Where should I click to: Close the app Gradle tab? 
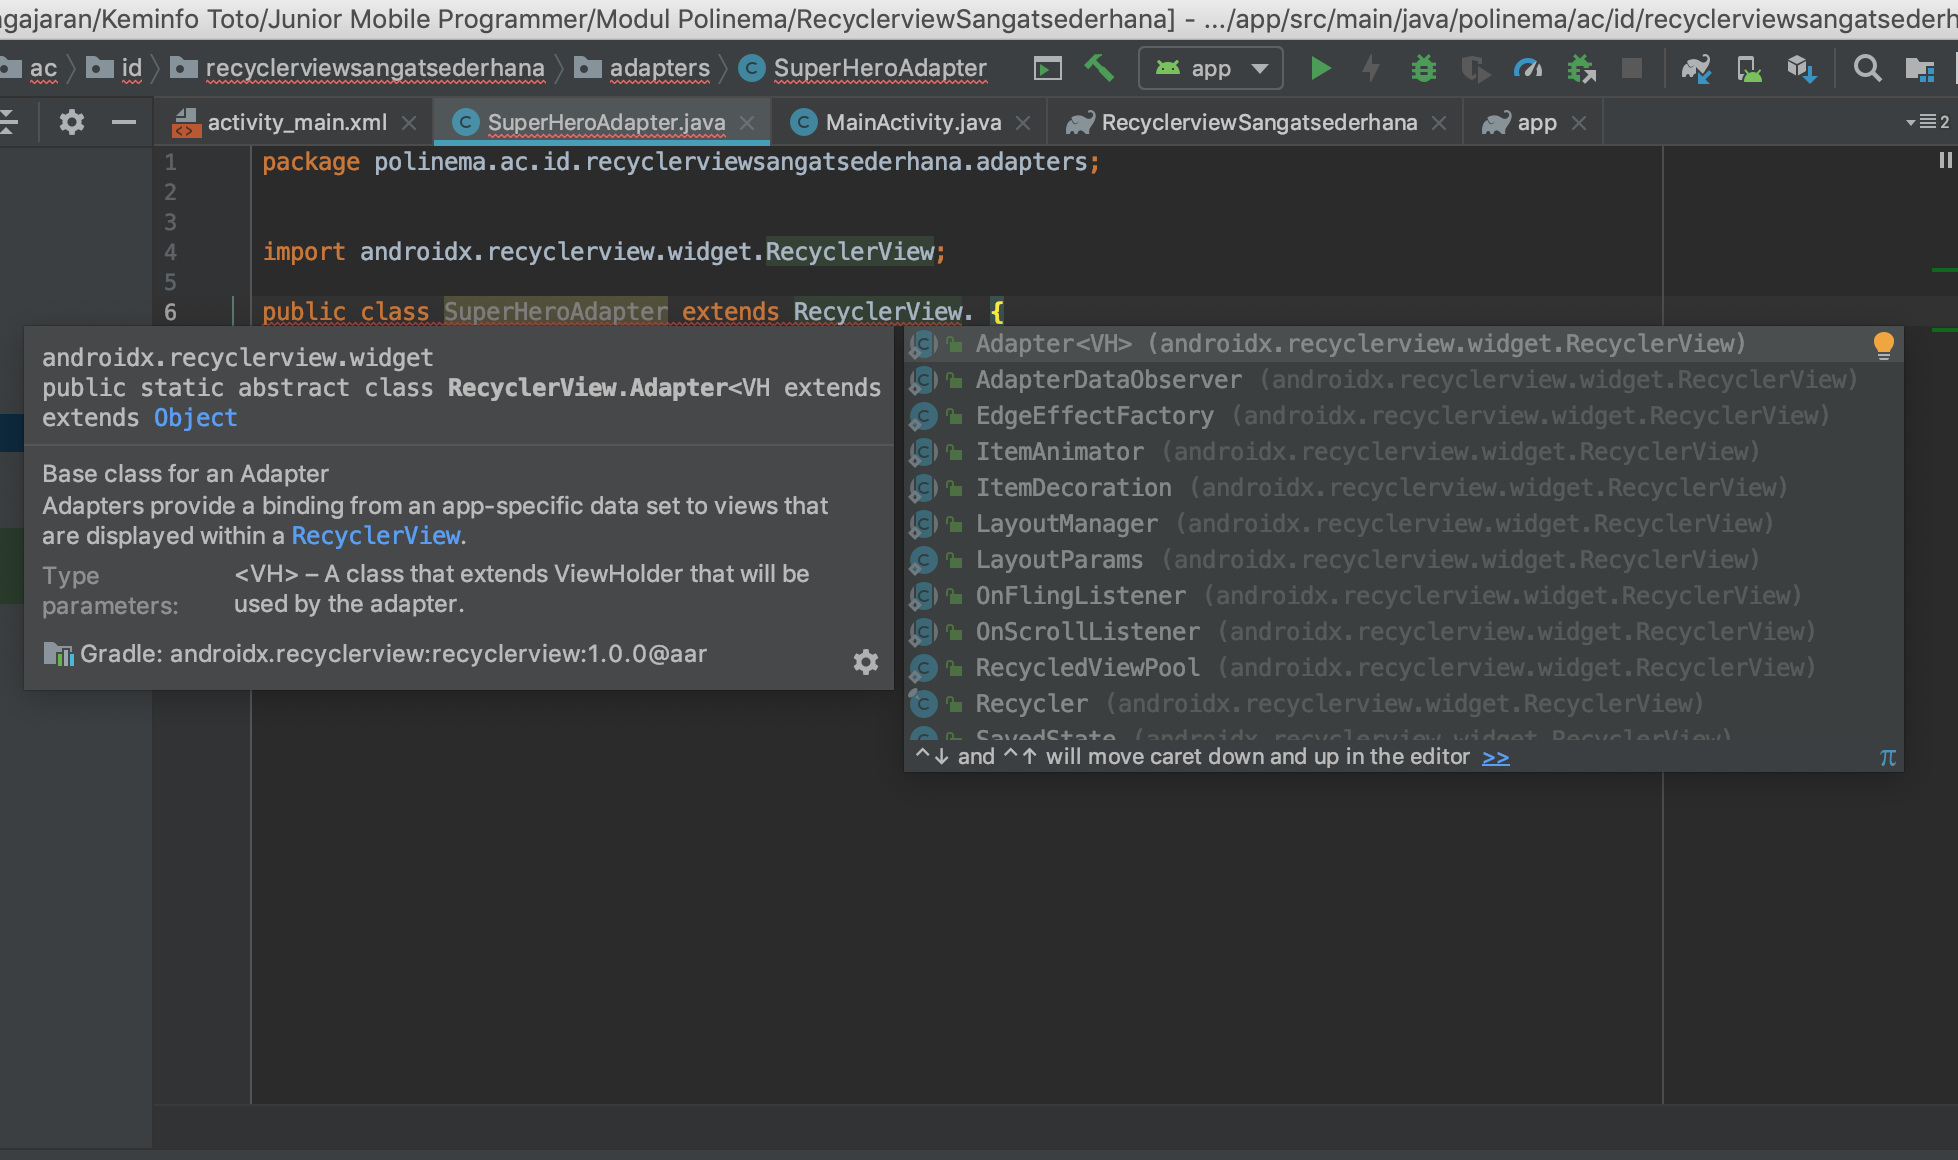click(x=1579, y=122)
